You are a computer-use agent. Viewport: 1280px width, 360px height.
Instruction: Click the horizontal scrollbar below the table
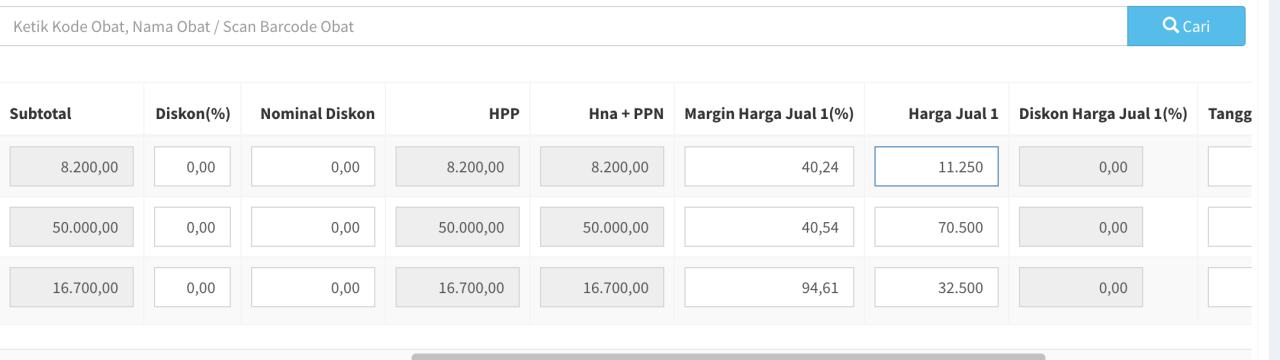click(728, 356)
